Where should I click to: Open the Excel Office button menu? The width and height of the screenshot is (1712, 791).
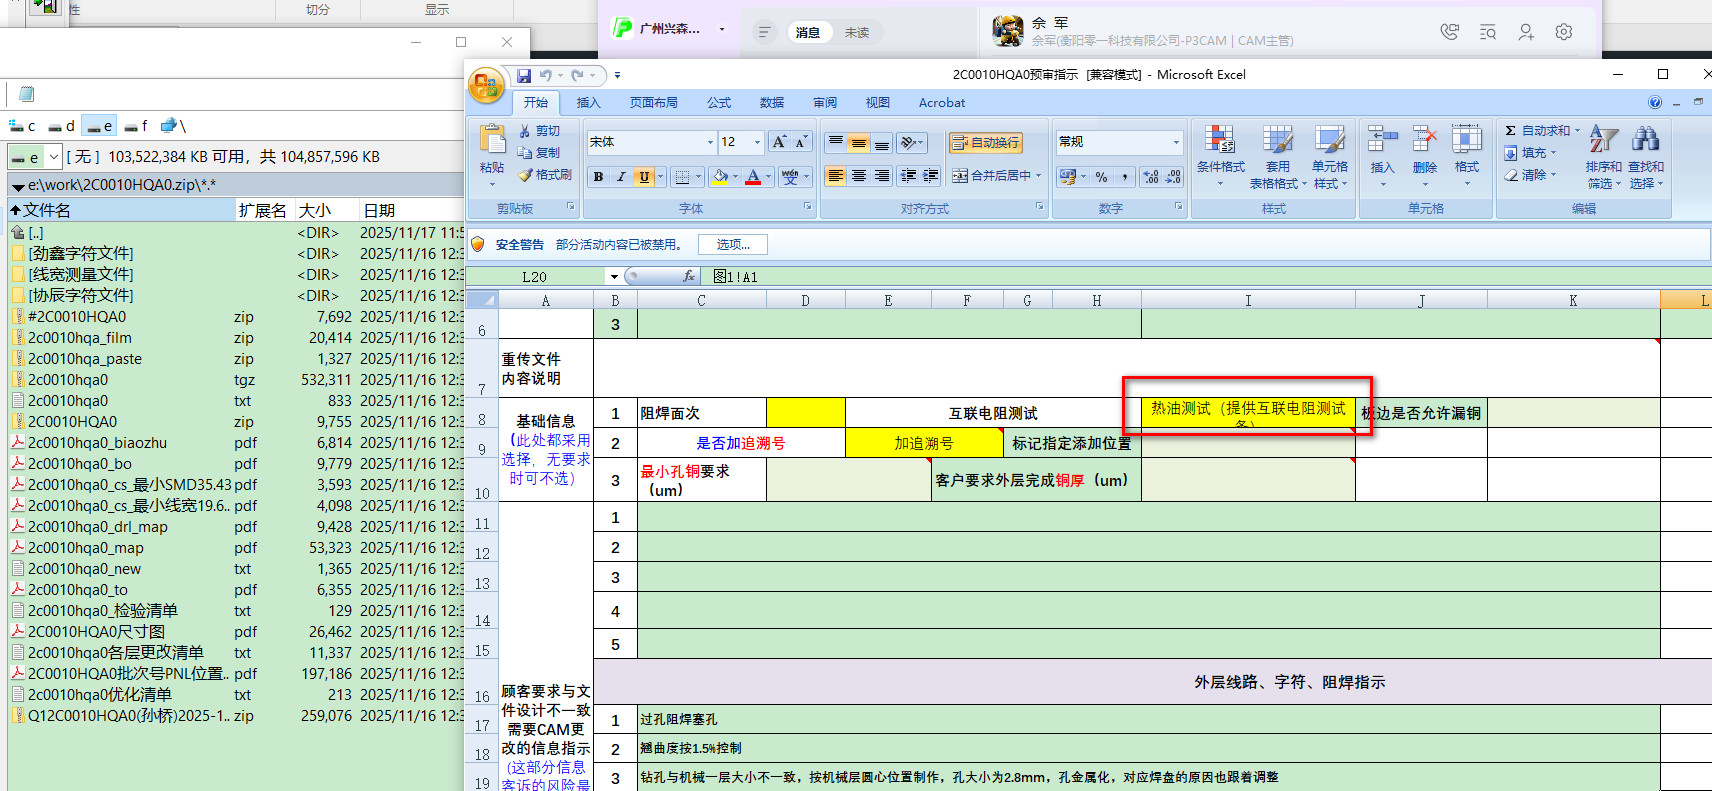tap(486, 86)
